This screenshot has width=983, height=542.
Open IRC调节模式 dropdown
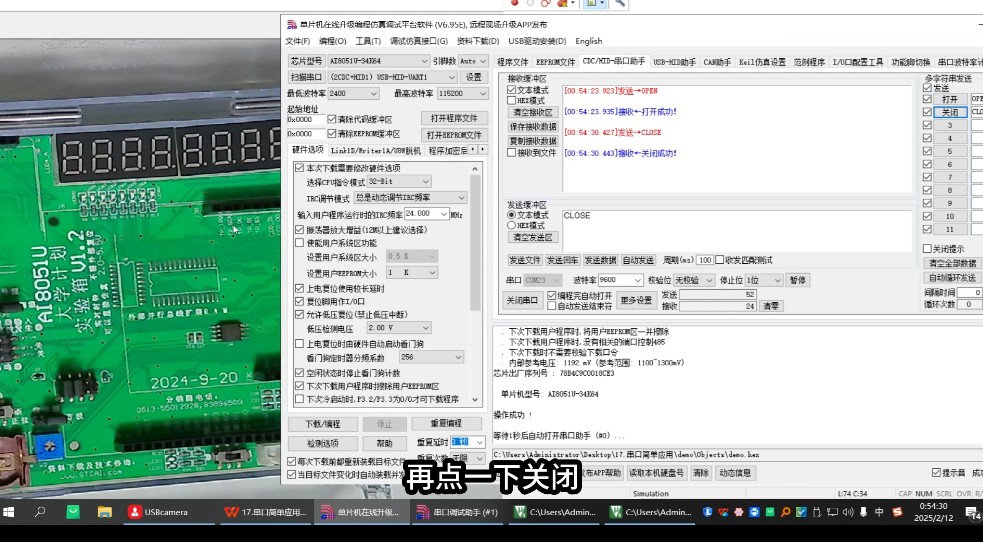411,197
